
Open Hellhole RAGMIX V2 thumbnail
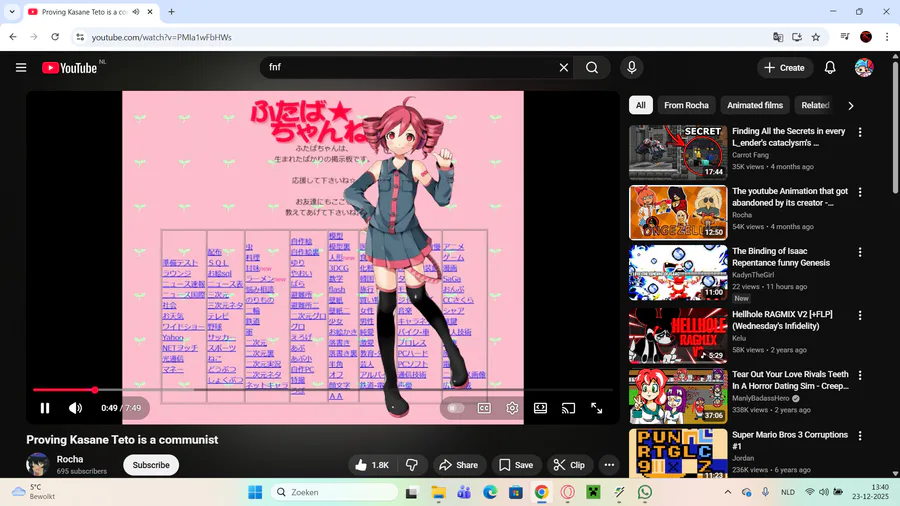(678, 336)
